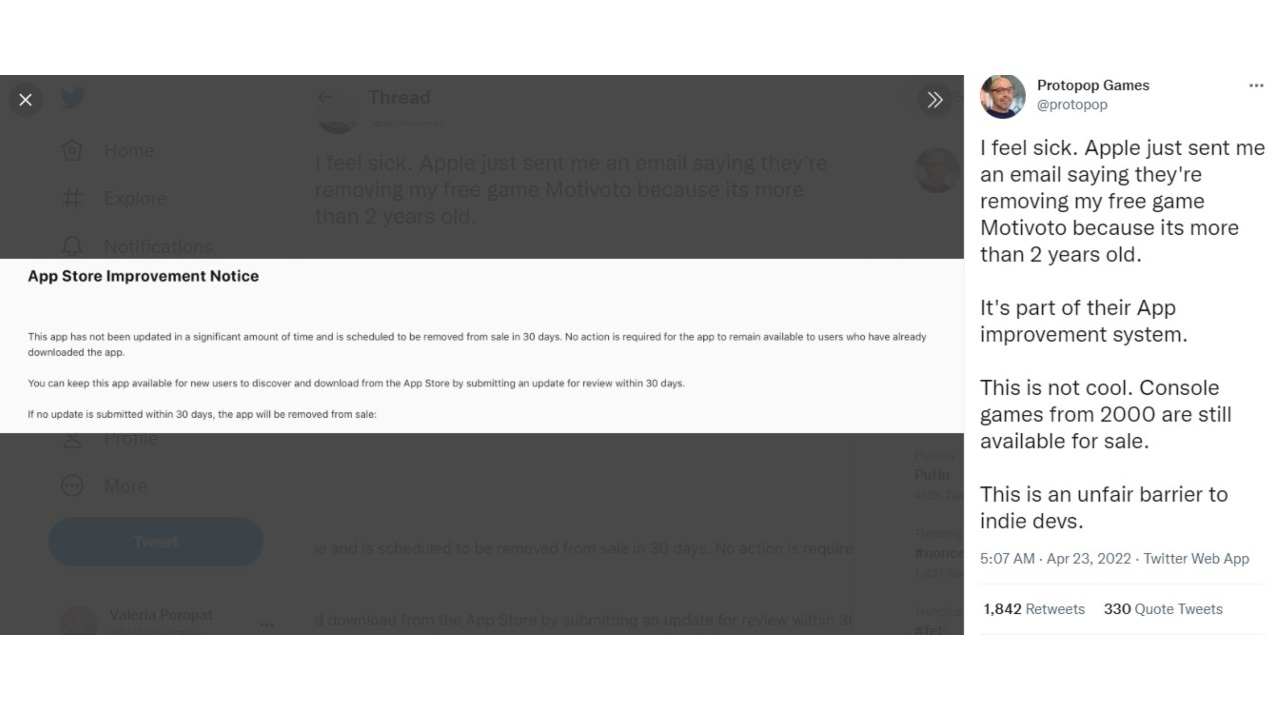The height and width of the screenshot is (720, 1280).
Task: Open the @protopop handle link
Action: pos(1072,105)
